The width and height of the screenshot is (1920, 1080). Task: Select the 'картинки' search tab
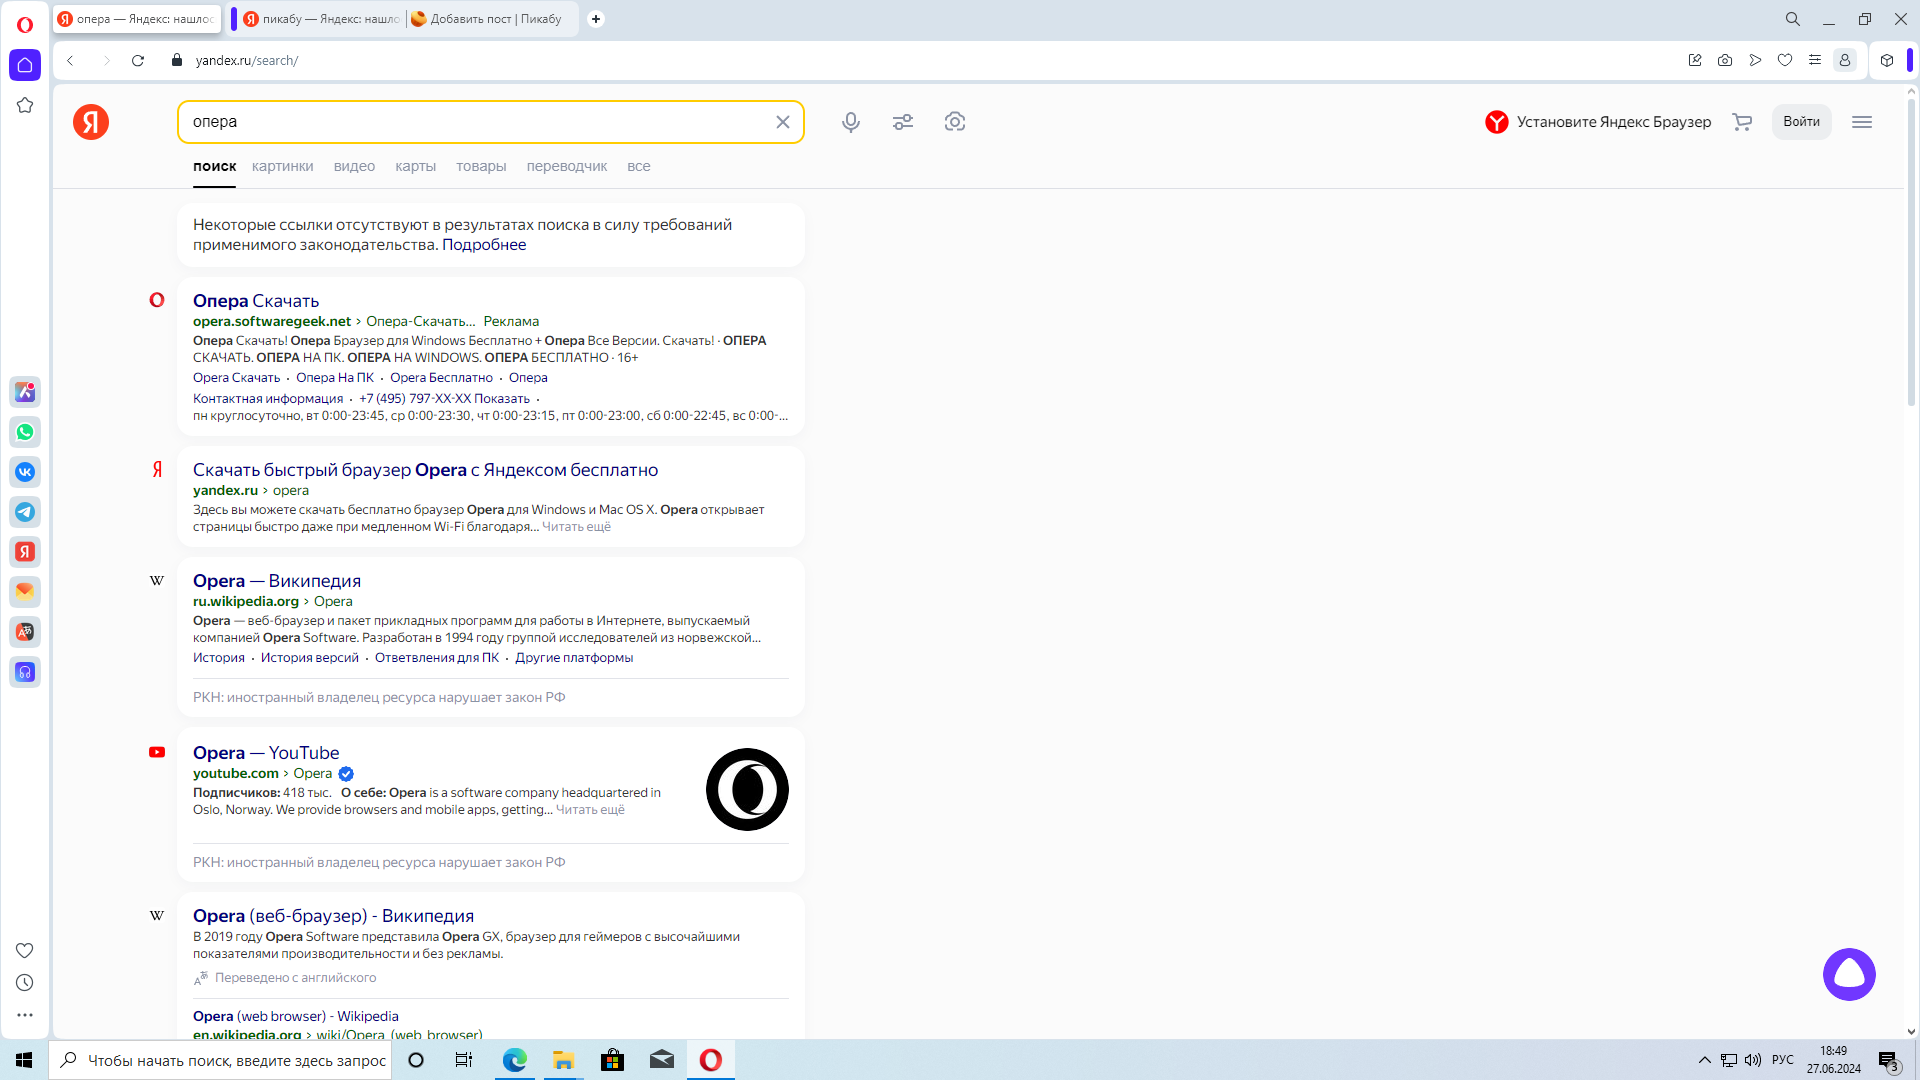point(283,166)
